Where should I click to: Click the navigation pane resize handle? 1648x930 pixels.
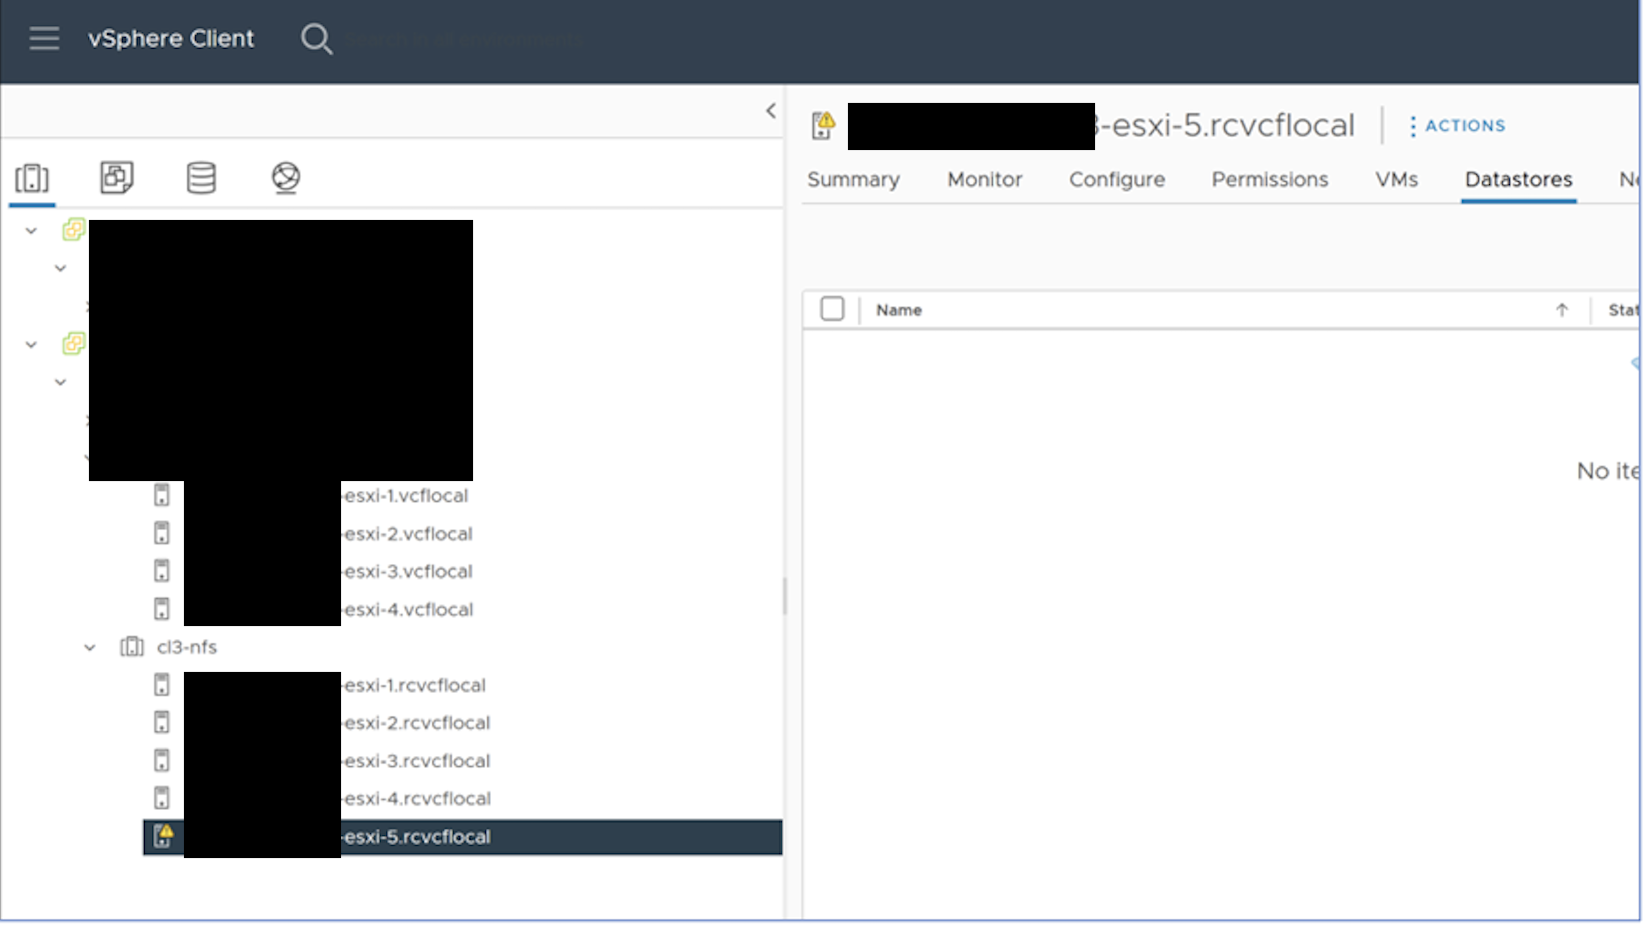pyautogui.click(x=785, y=596)
